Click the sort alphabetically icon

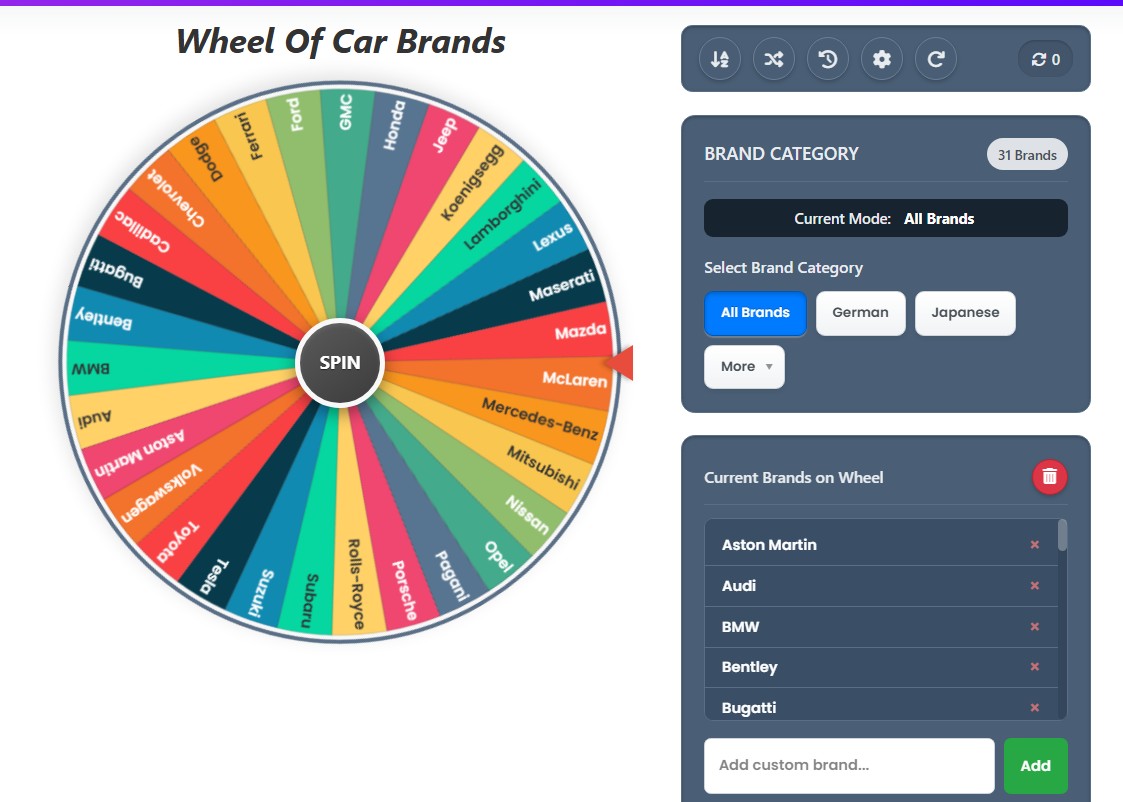(720, 59)
